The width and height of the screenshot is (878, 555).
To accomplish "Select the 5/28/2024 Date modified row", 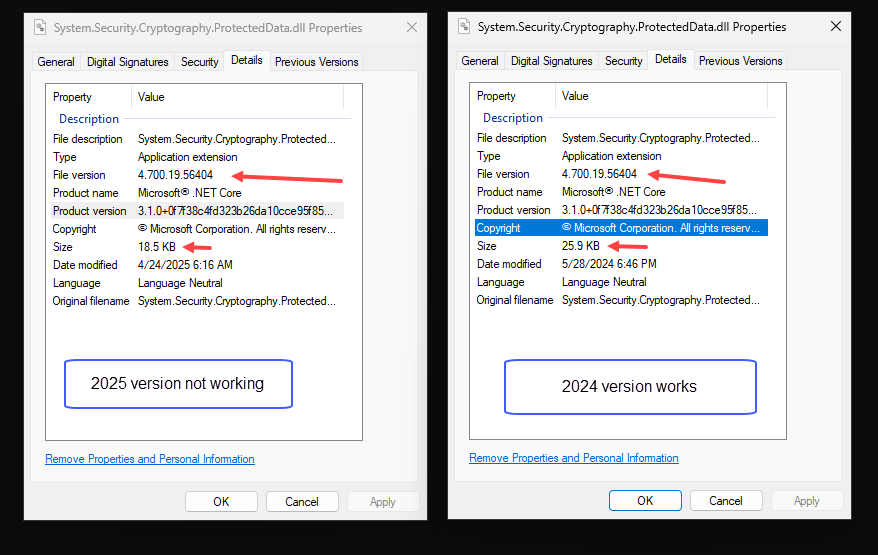I will pyautogui.click(x=609, y=264).
